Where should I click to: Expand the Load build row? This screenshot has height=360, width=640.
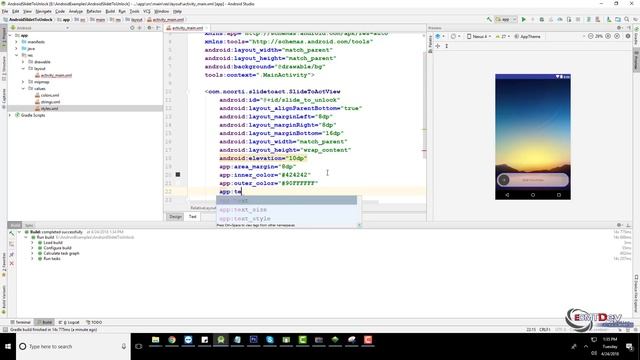click(32, 242)
